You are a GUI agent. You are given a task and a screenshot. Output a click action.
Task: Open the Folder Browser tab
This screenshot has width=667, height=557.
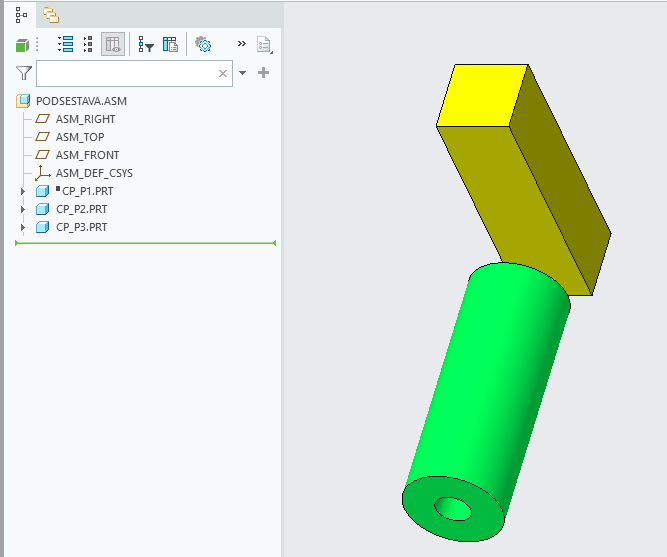click(50, 15)
